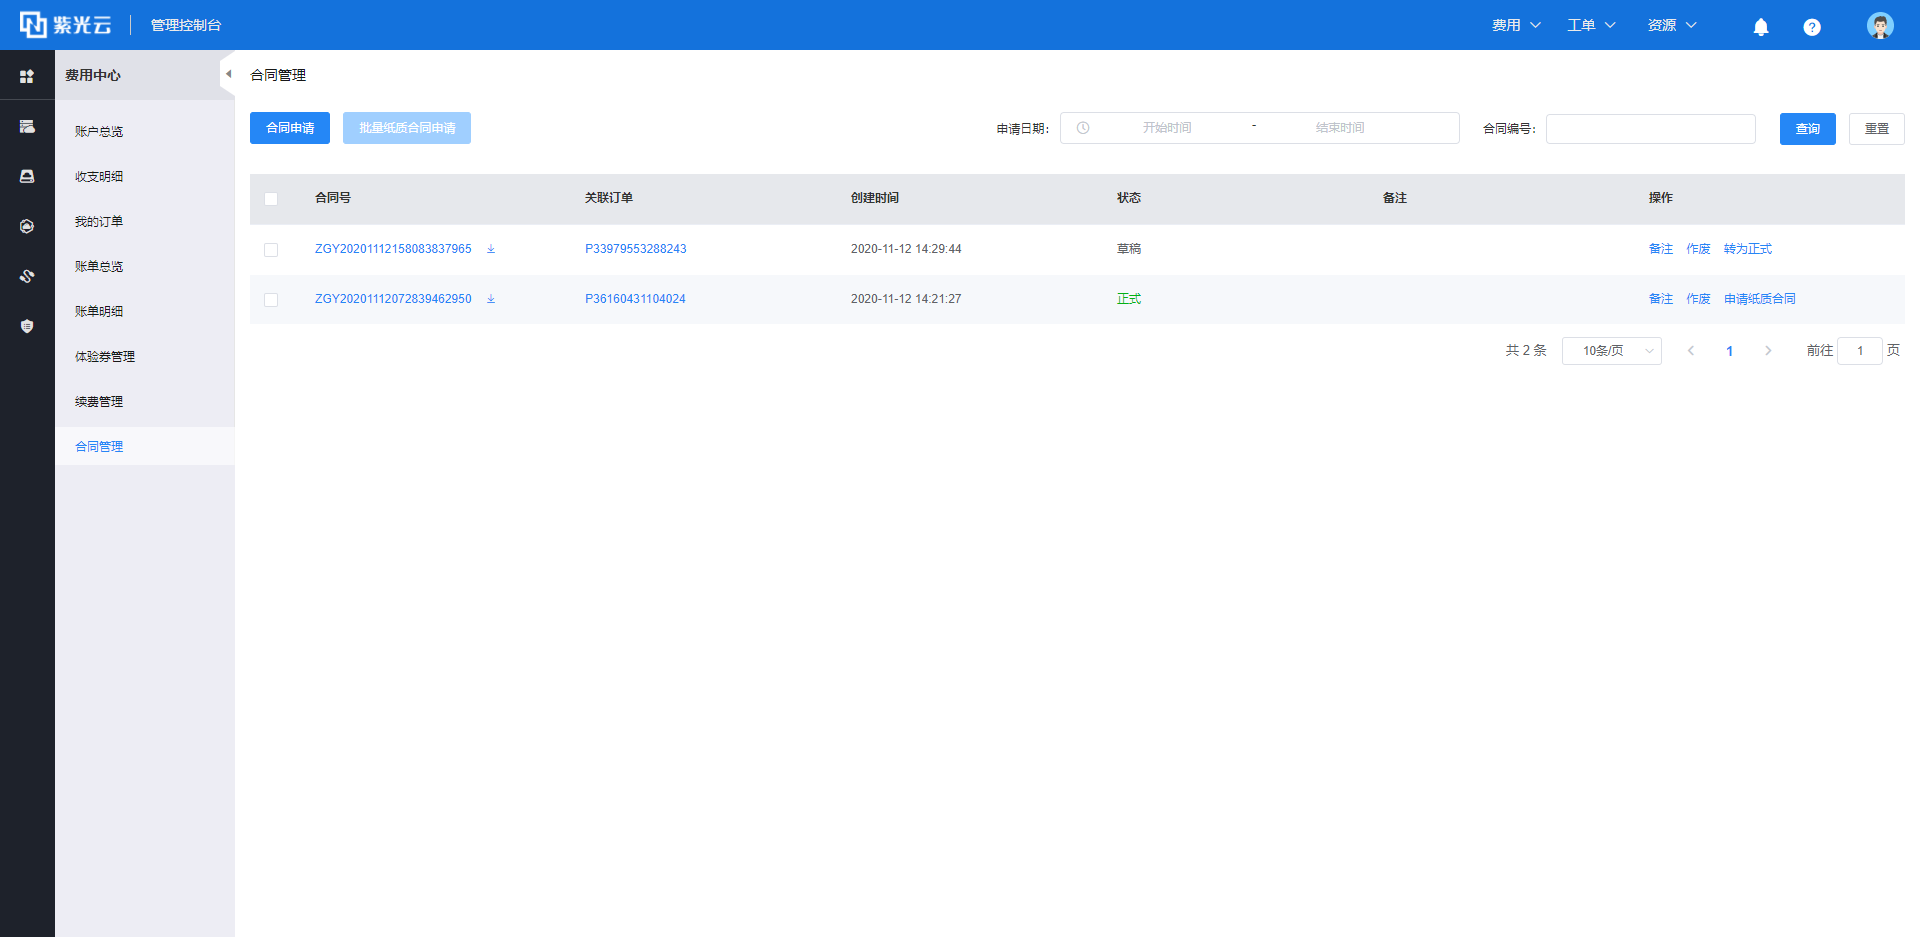Screen dimensions: 1920x937
Task: Open order link P36160431104024
Action: [635, 299]
